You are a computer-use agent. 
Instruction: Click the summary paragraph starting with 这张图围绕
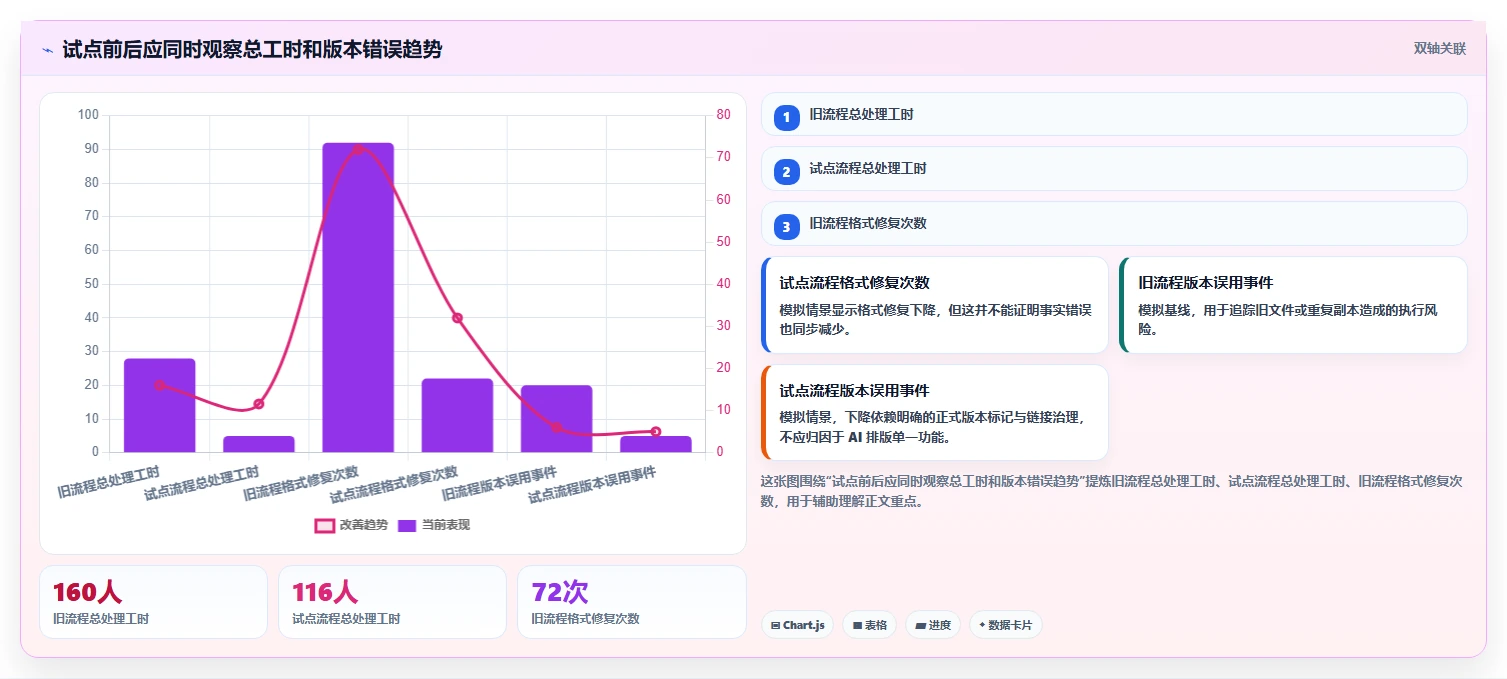click(1114, 492)
